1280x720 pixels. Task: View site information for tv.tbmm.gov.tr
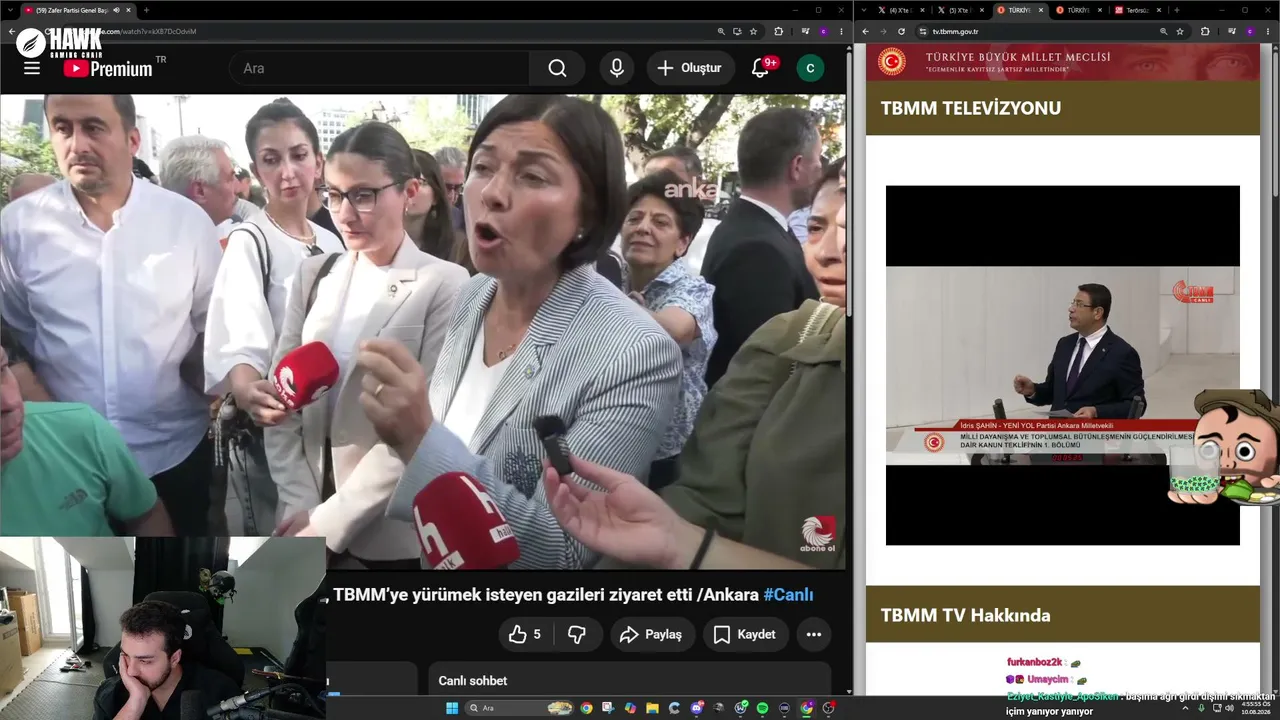click(x=923, y=31)
